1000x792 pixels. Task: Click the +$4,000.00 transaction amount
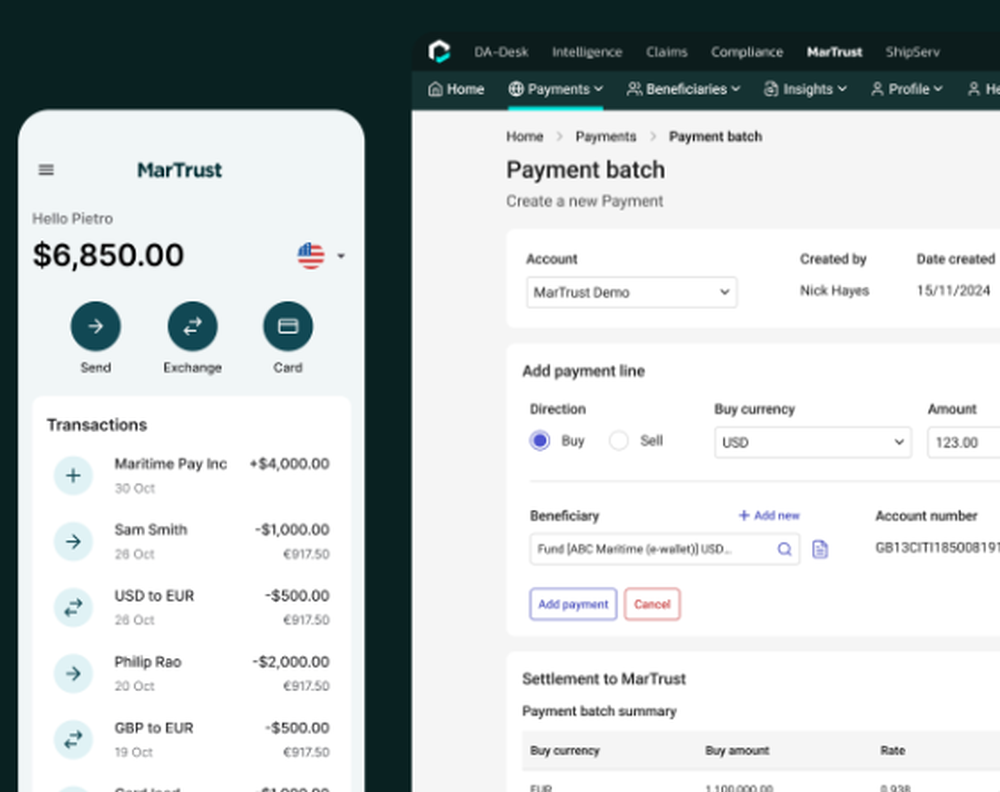(x=290, y=464)
